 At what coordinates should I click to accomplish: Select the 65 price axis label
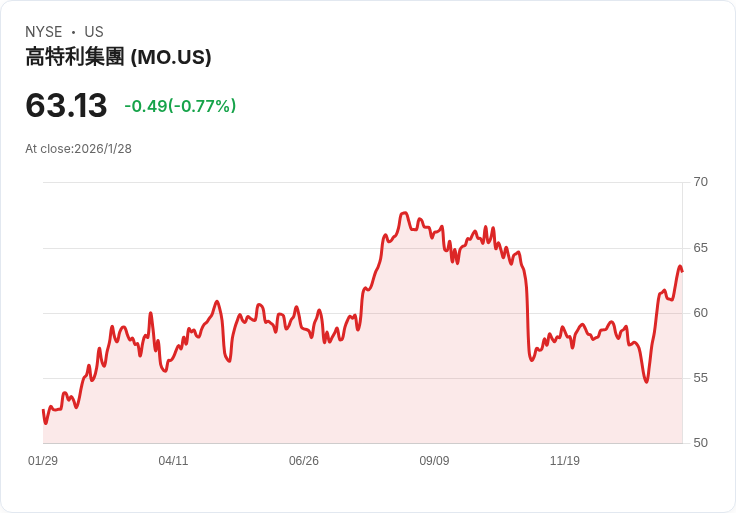coord(701,248)
